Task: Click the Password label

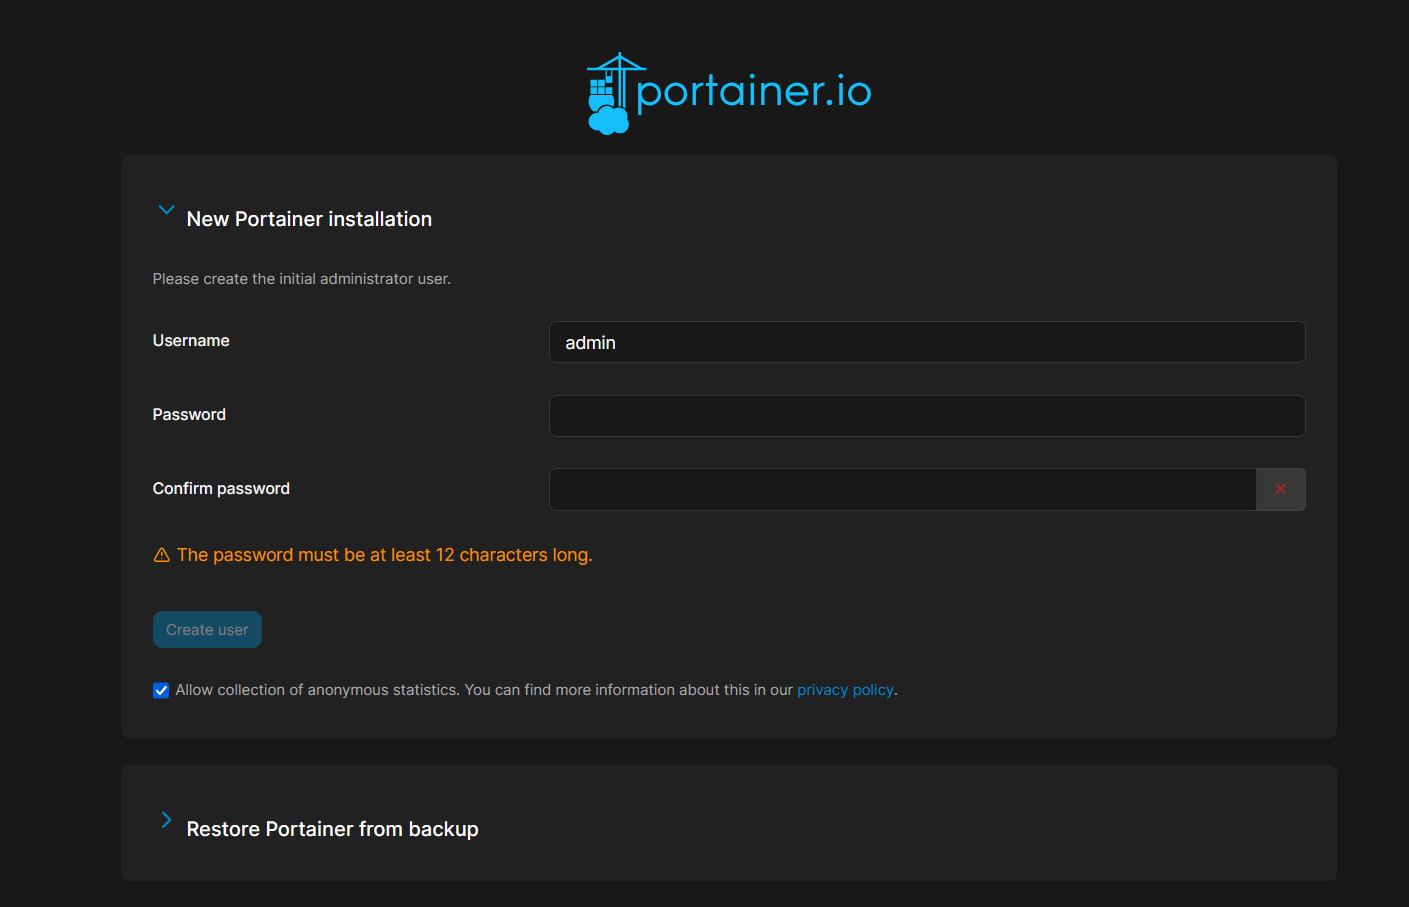Action: click(189, 415)
